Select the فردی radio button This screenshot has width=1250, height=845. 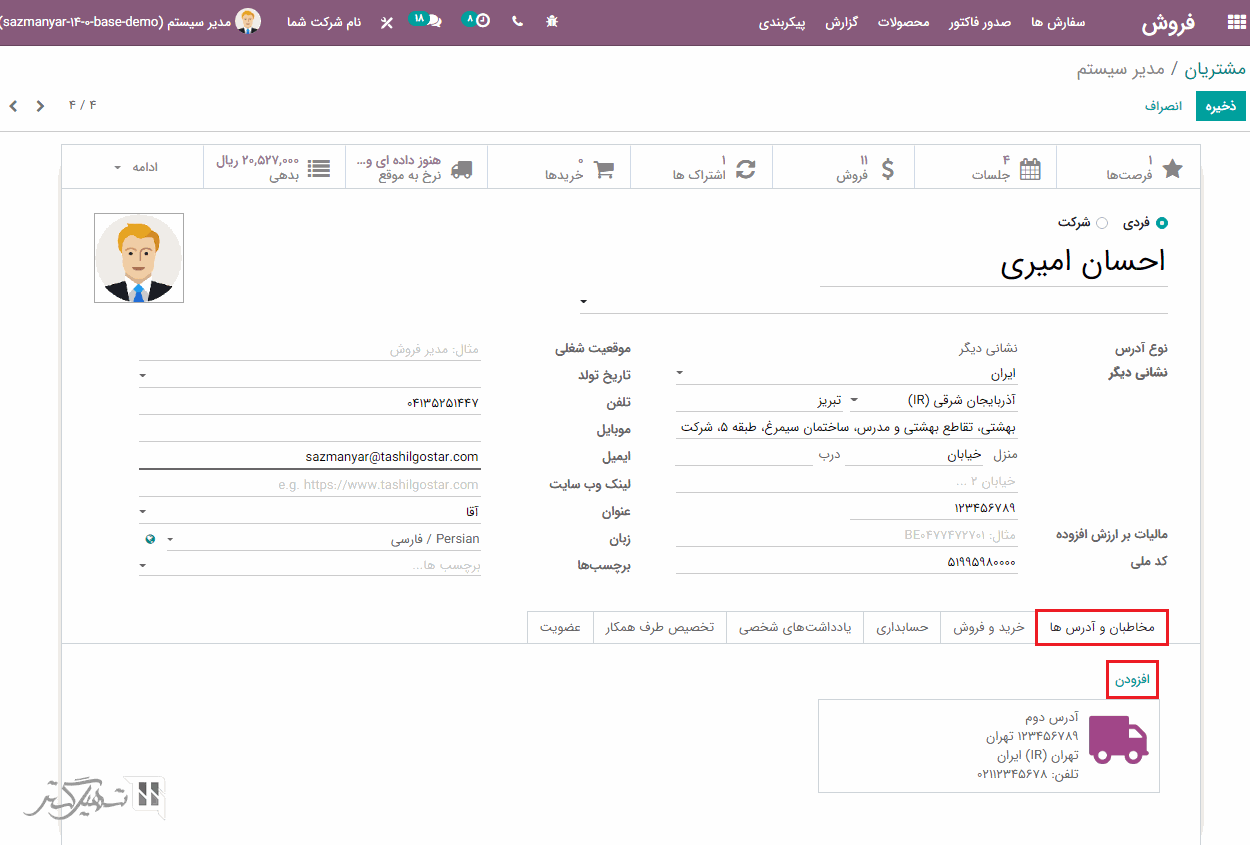click(1161, 223)
